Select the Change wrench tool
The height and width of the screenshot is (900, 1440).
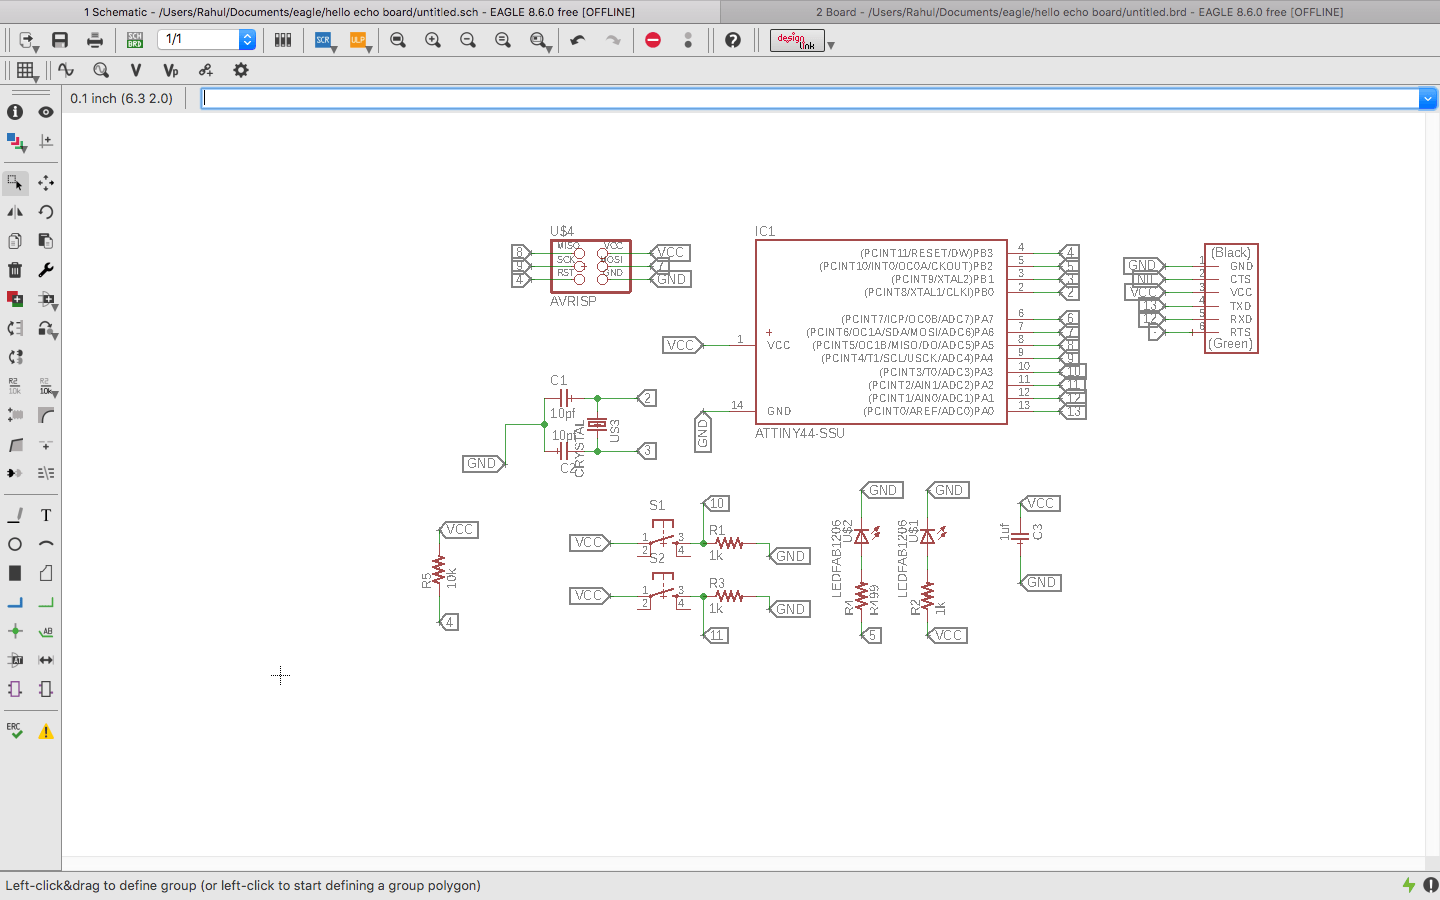coord(46,270)
